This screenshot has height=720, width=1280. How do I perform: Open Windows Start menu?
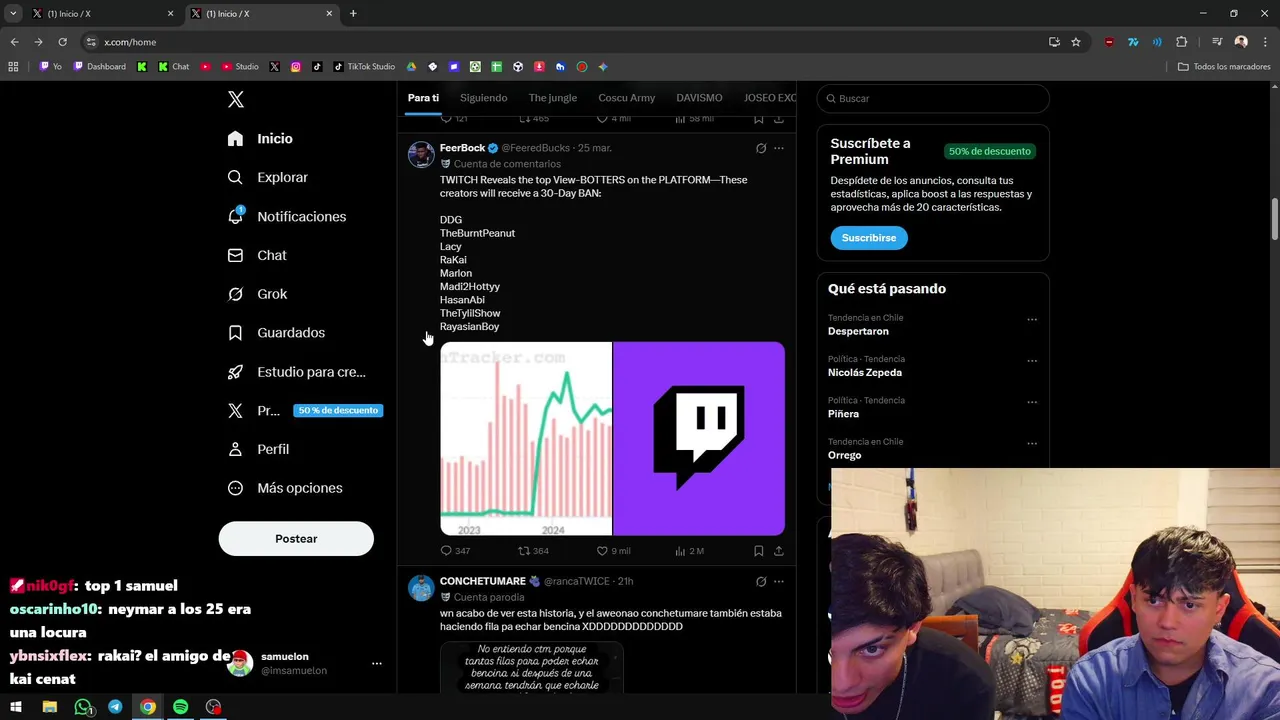16,707
